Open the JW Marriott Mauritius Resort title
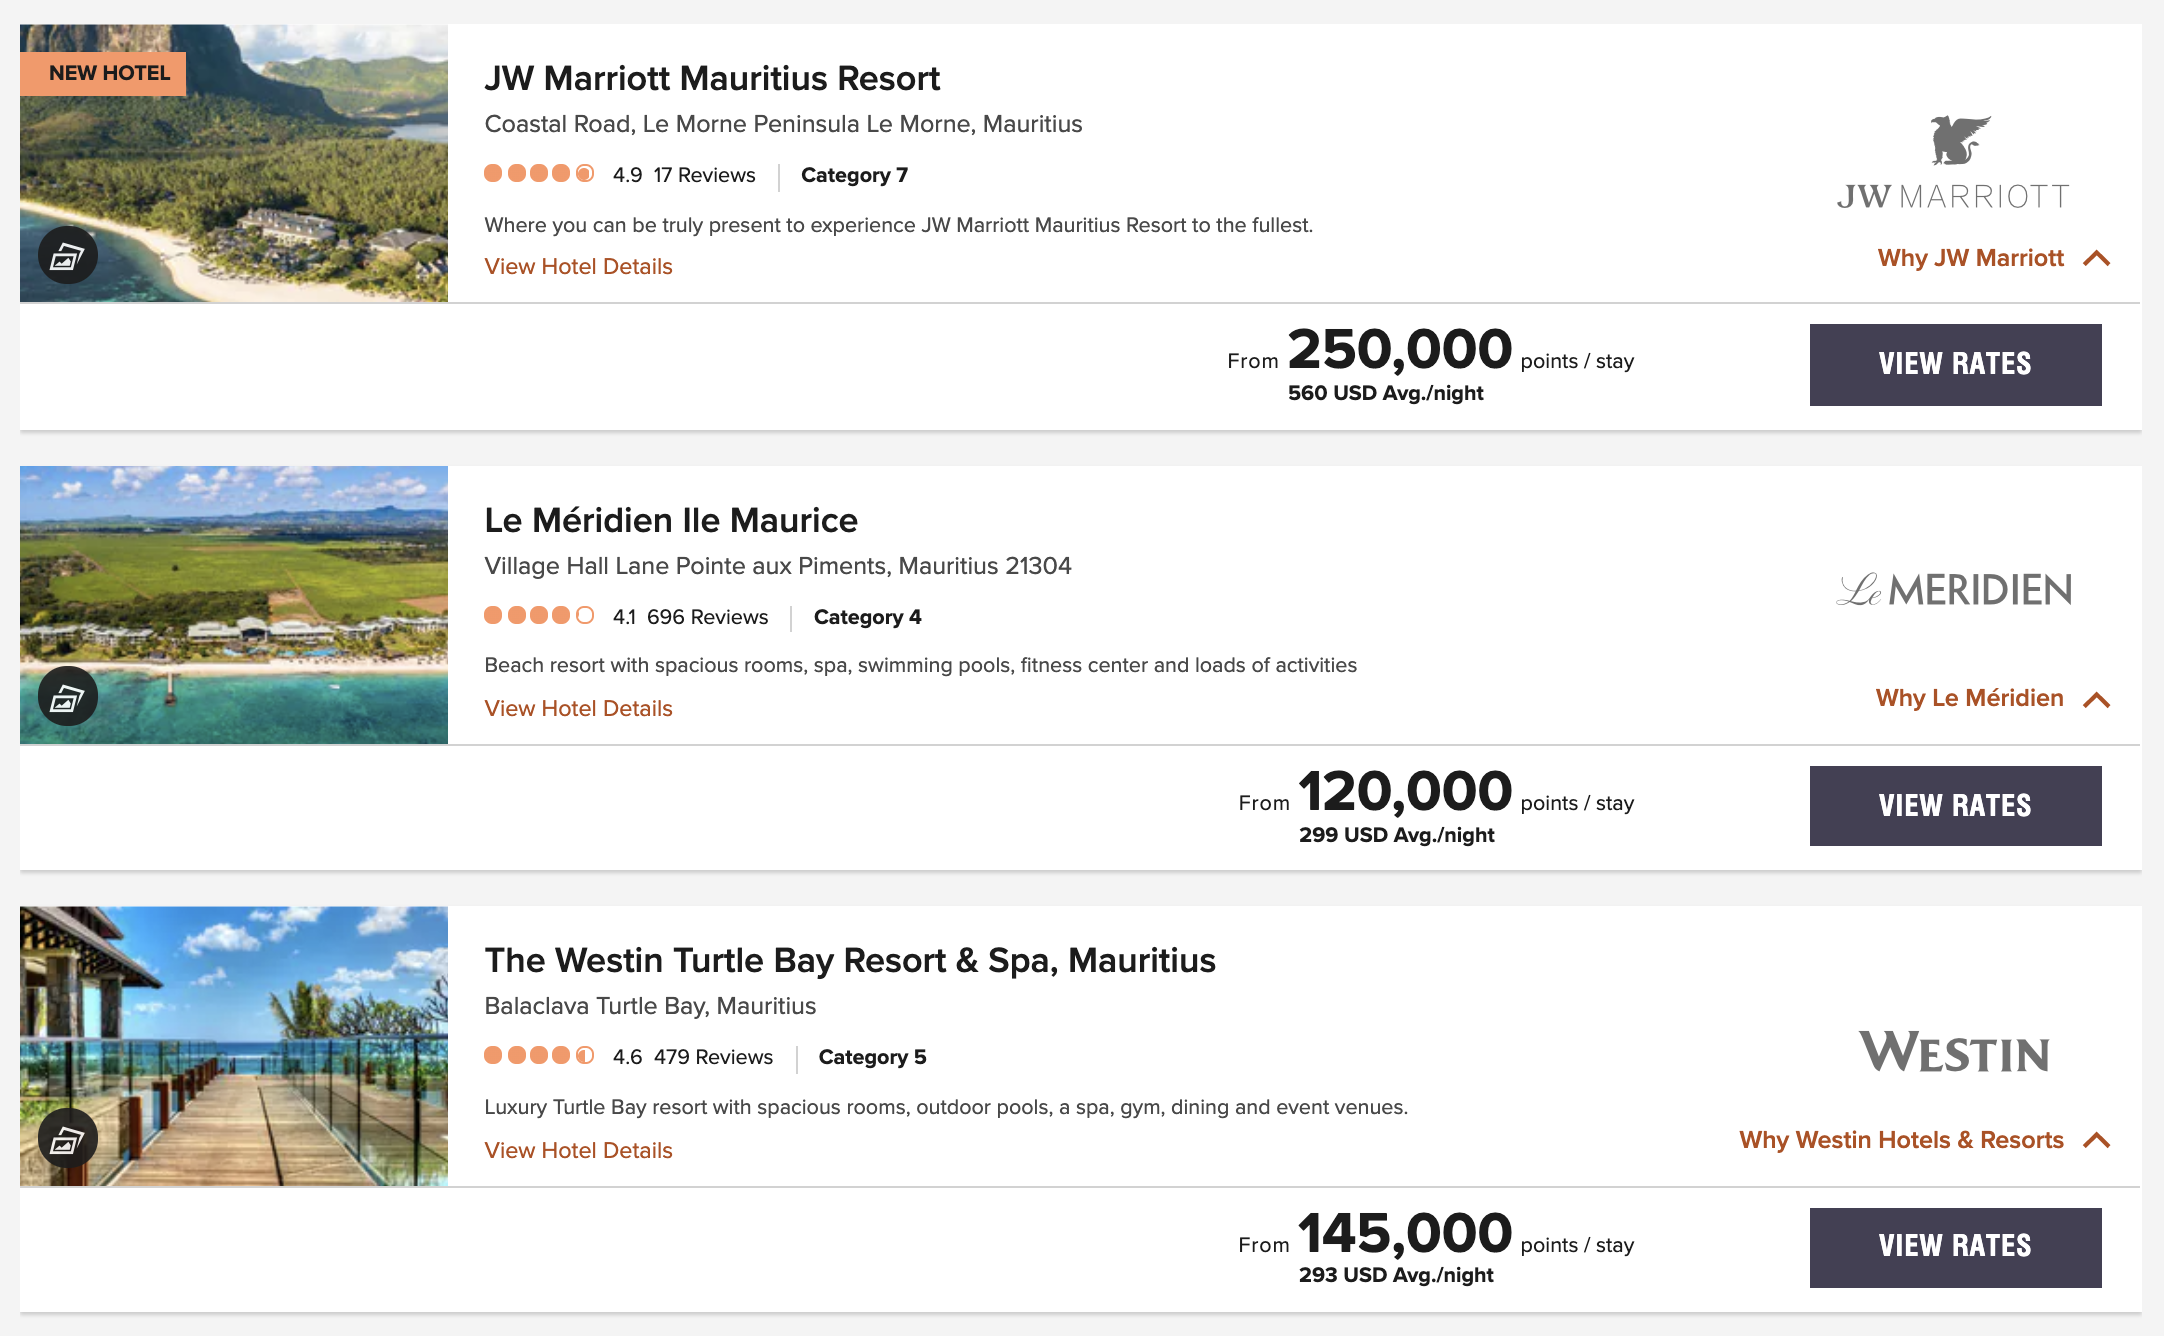Image resolution: width=2164 pixels, height=1336 pixels. (712, 78)
